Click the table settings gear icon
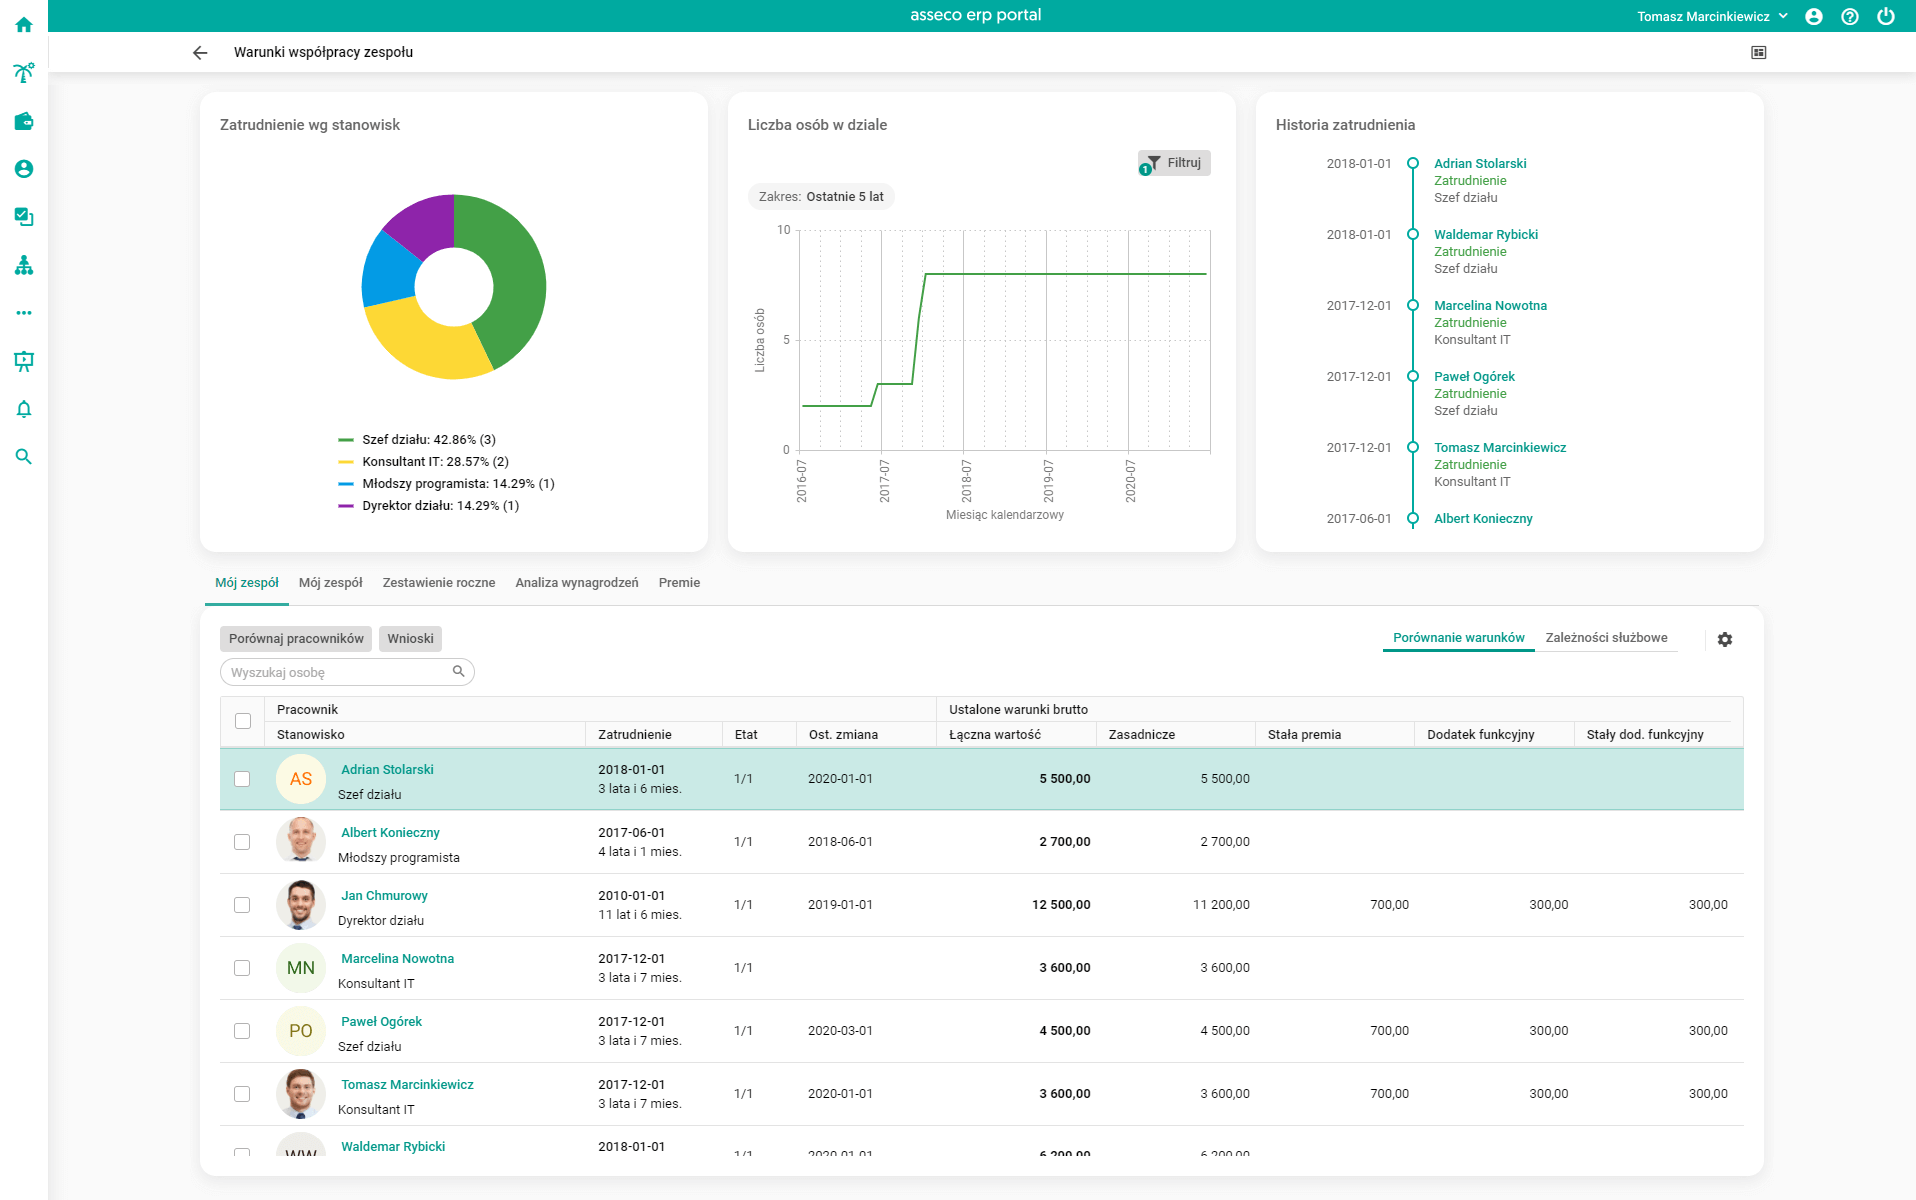The height and width of the screenshot is (1200, 1916). (x=1725, y=639)
